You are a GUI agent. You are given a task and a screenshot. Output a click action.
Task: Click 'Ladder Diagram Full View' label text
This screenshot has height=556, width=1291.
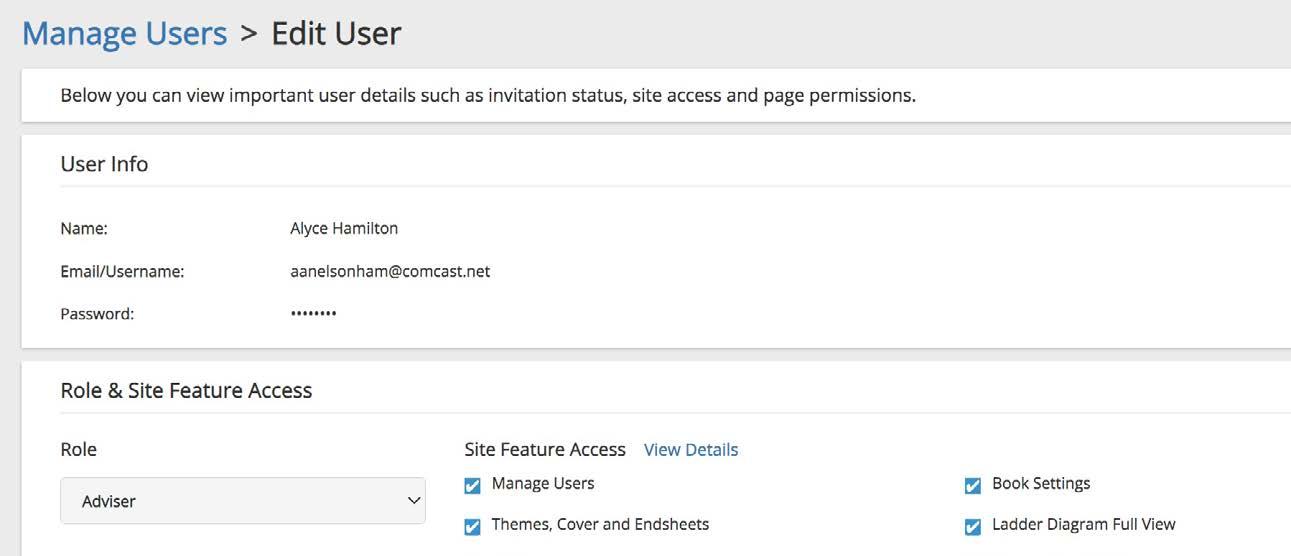tap(1084, 524)
